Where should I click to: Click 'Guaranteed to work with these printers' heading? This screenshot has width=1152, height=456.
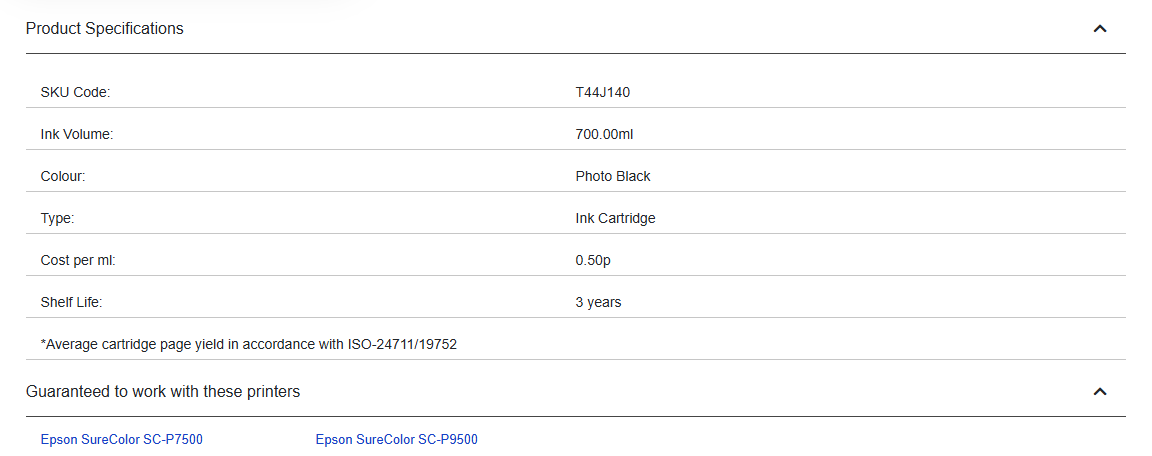click(x=163, y=392)
